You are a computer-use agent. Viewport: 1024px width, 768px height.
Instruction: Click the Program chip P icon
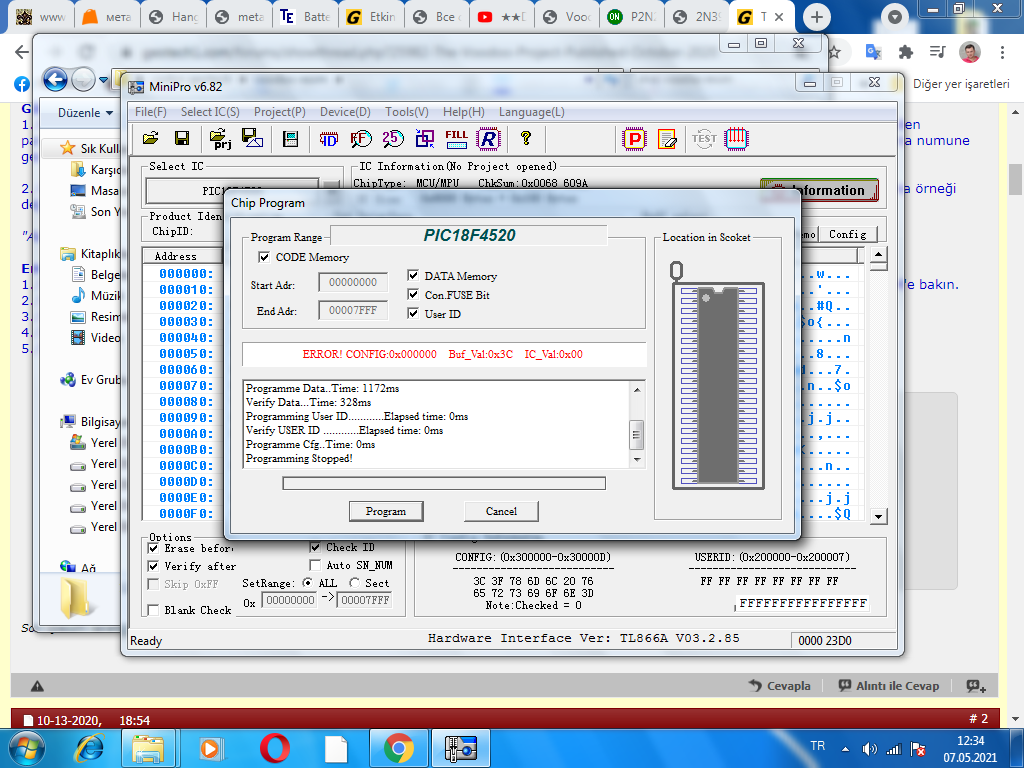click(634, 138)
